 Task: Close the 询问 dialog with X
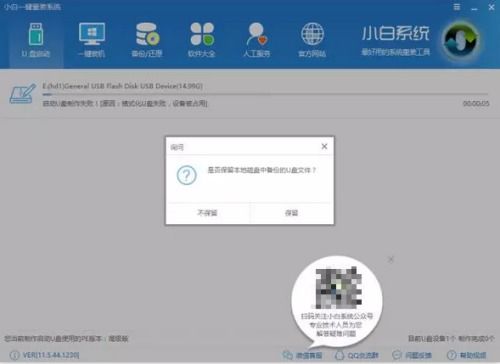click(x=324, y=146)
